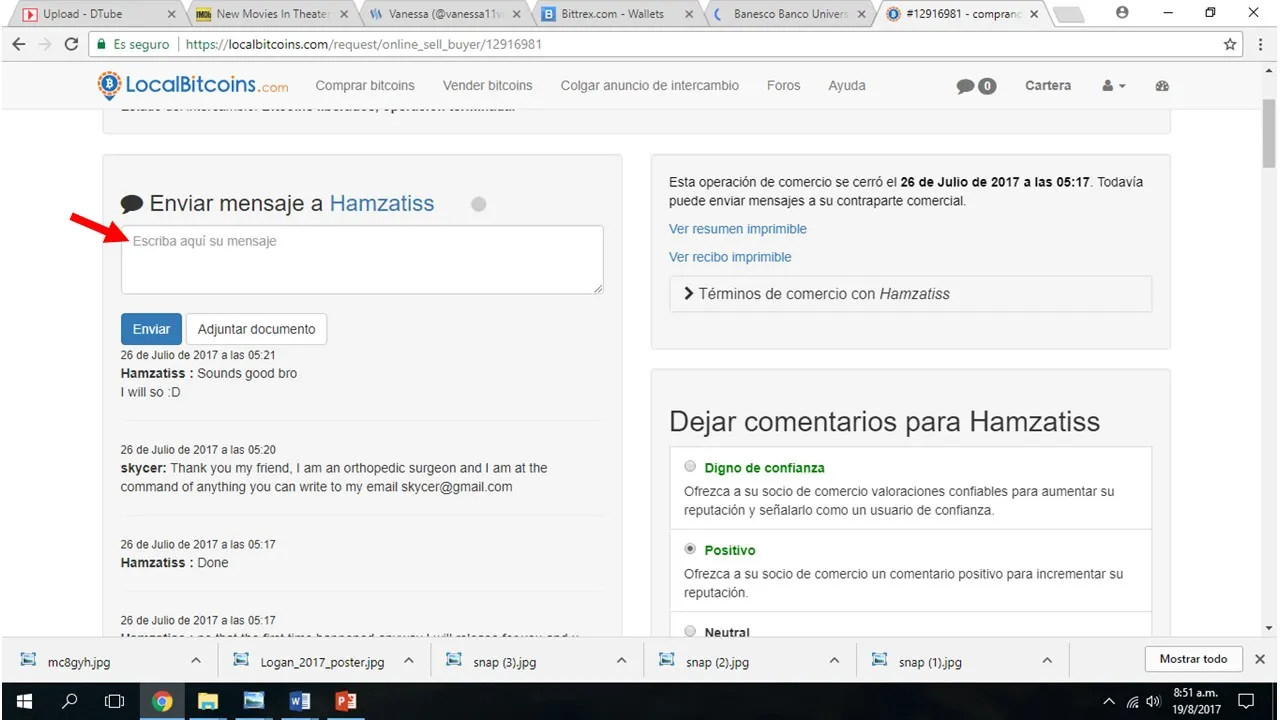Click the browser address bar URL
This screenshot has height=720, width=1280.
tap(364, 45)
